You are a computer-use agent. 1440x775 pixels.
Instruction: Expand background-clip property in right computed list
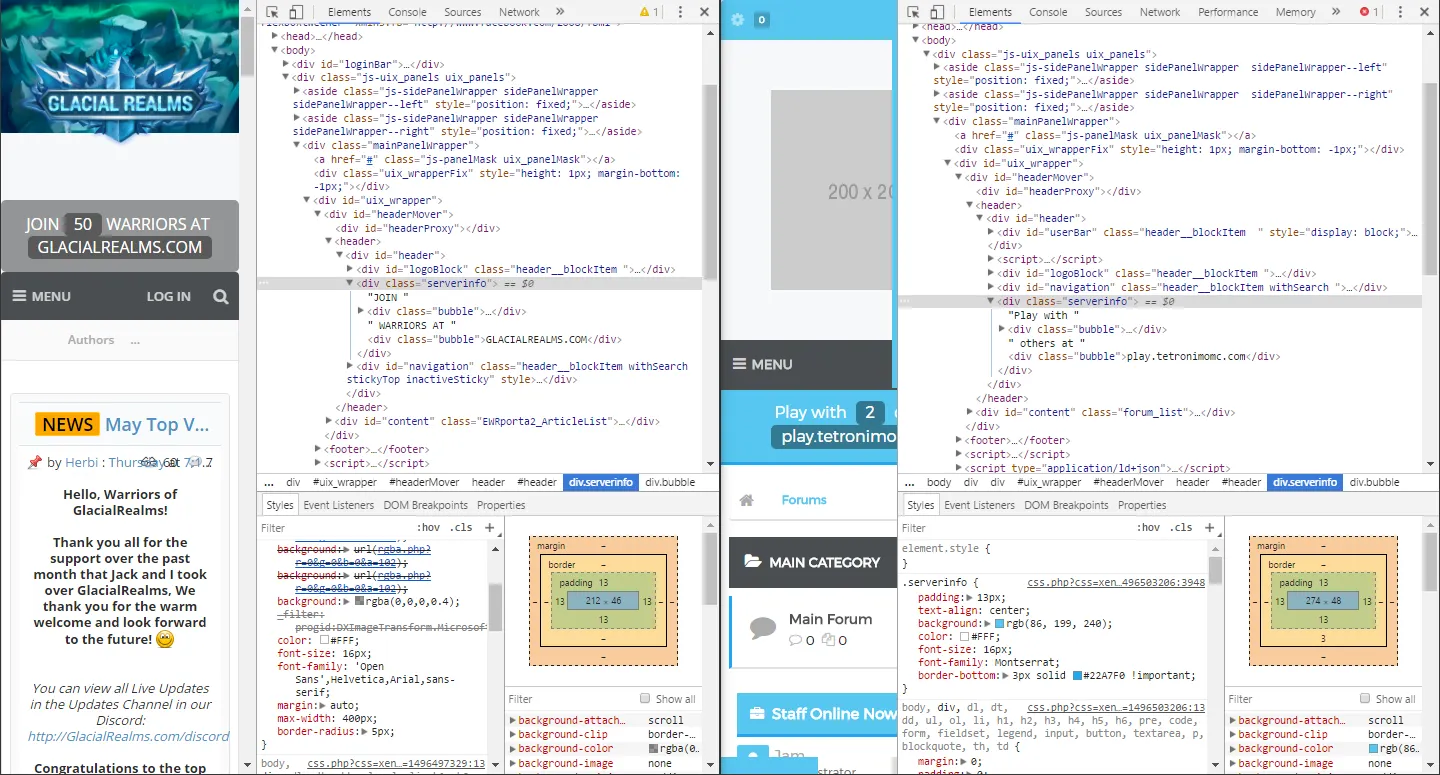(1233, 734)
